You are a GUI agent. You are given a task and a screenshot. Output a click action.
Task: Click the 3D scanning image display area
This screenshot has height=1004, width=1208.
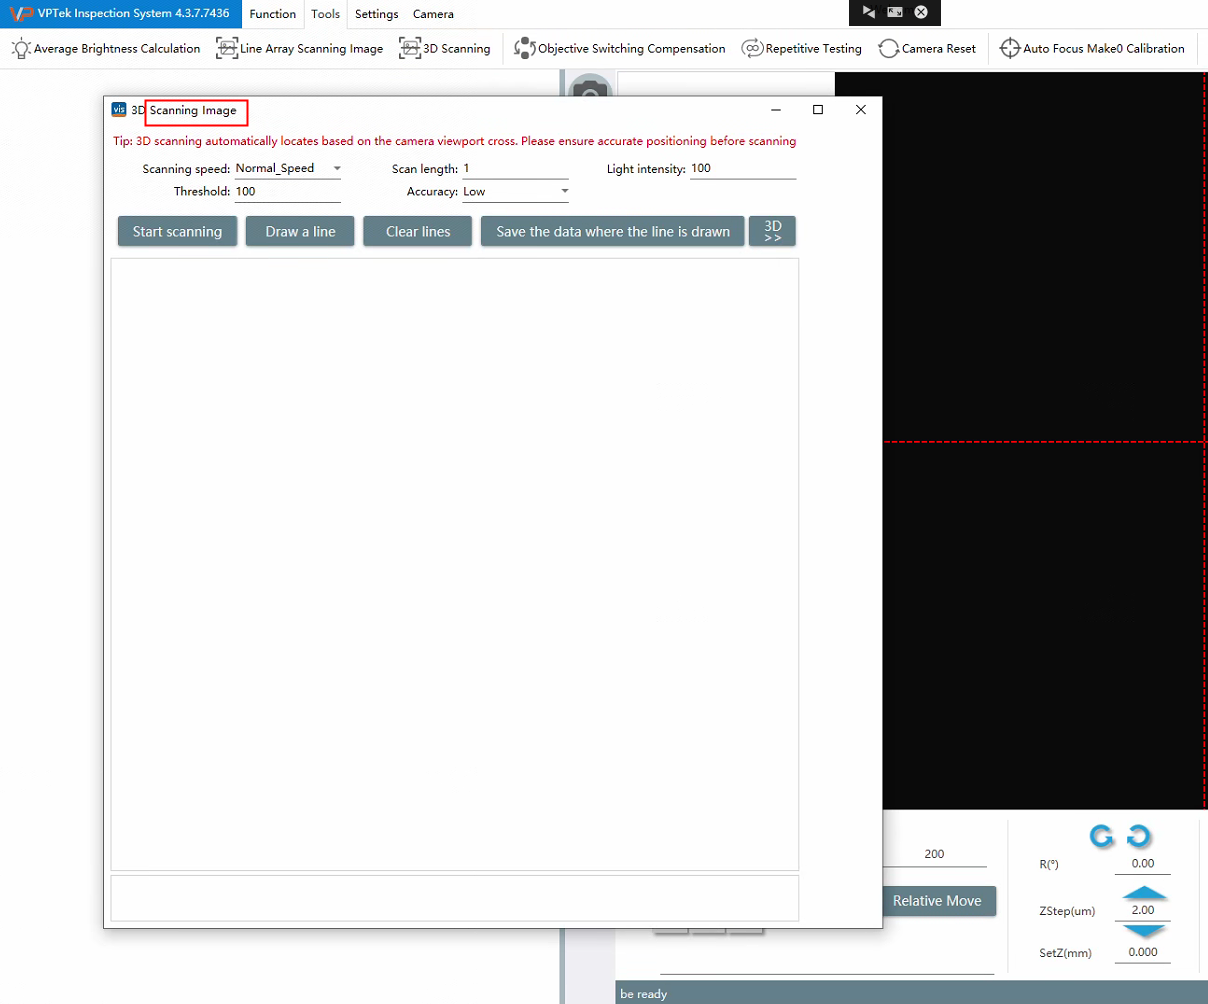pyautogui.click(x=454, y=564)
